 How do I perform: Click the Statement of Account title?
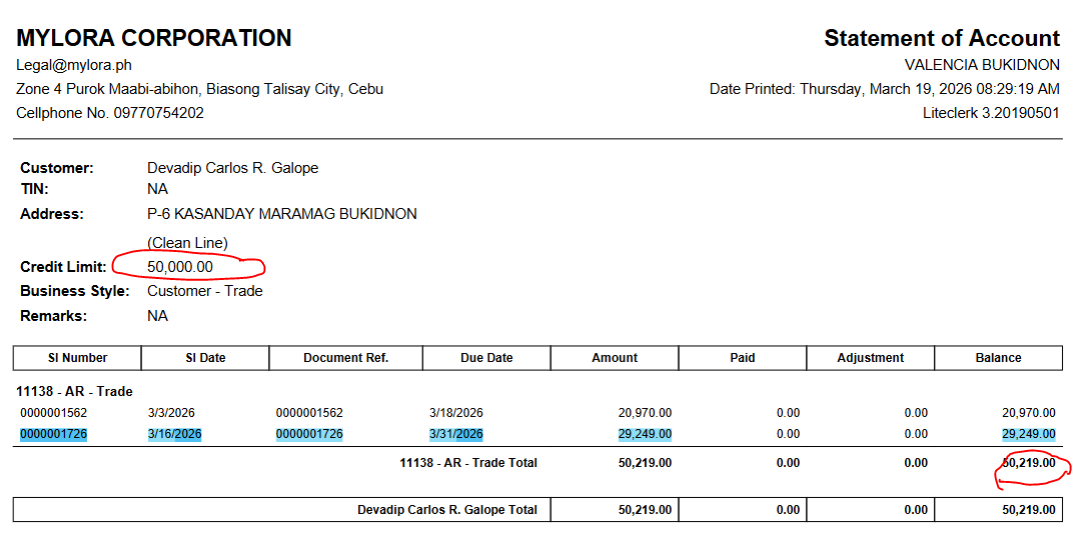tap(941, 38)
